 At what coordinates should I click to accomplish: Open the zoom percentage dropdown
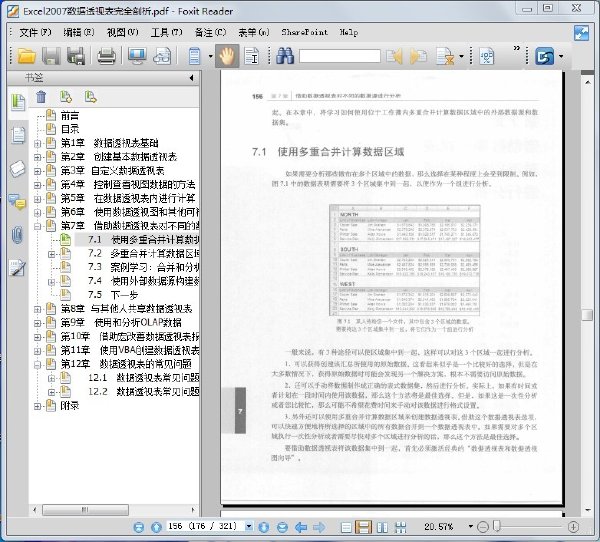[471, 527]
